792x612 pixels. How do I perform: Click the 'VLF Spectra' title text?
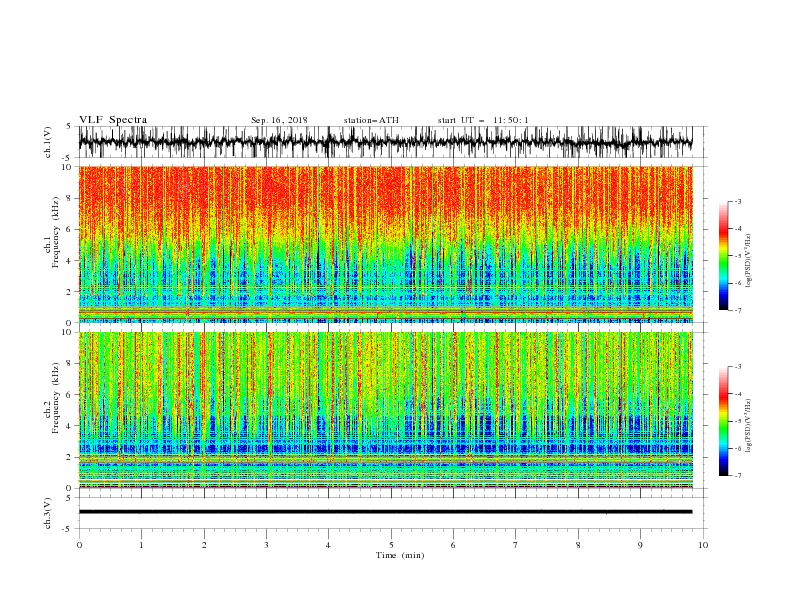[x=113, y=120]
